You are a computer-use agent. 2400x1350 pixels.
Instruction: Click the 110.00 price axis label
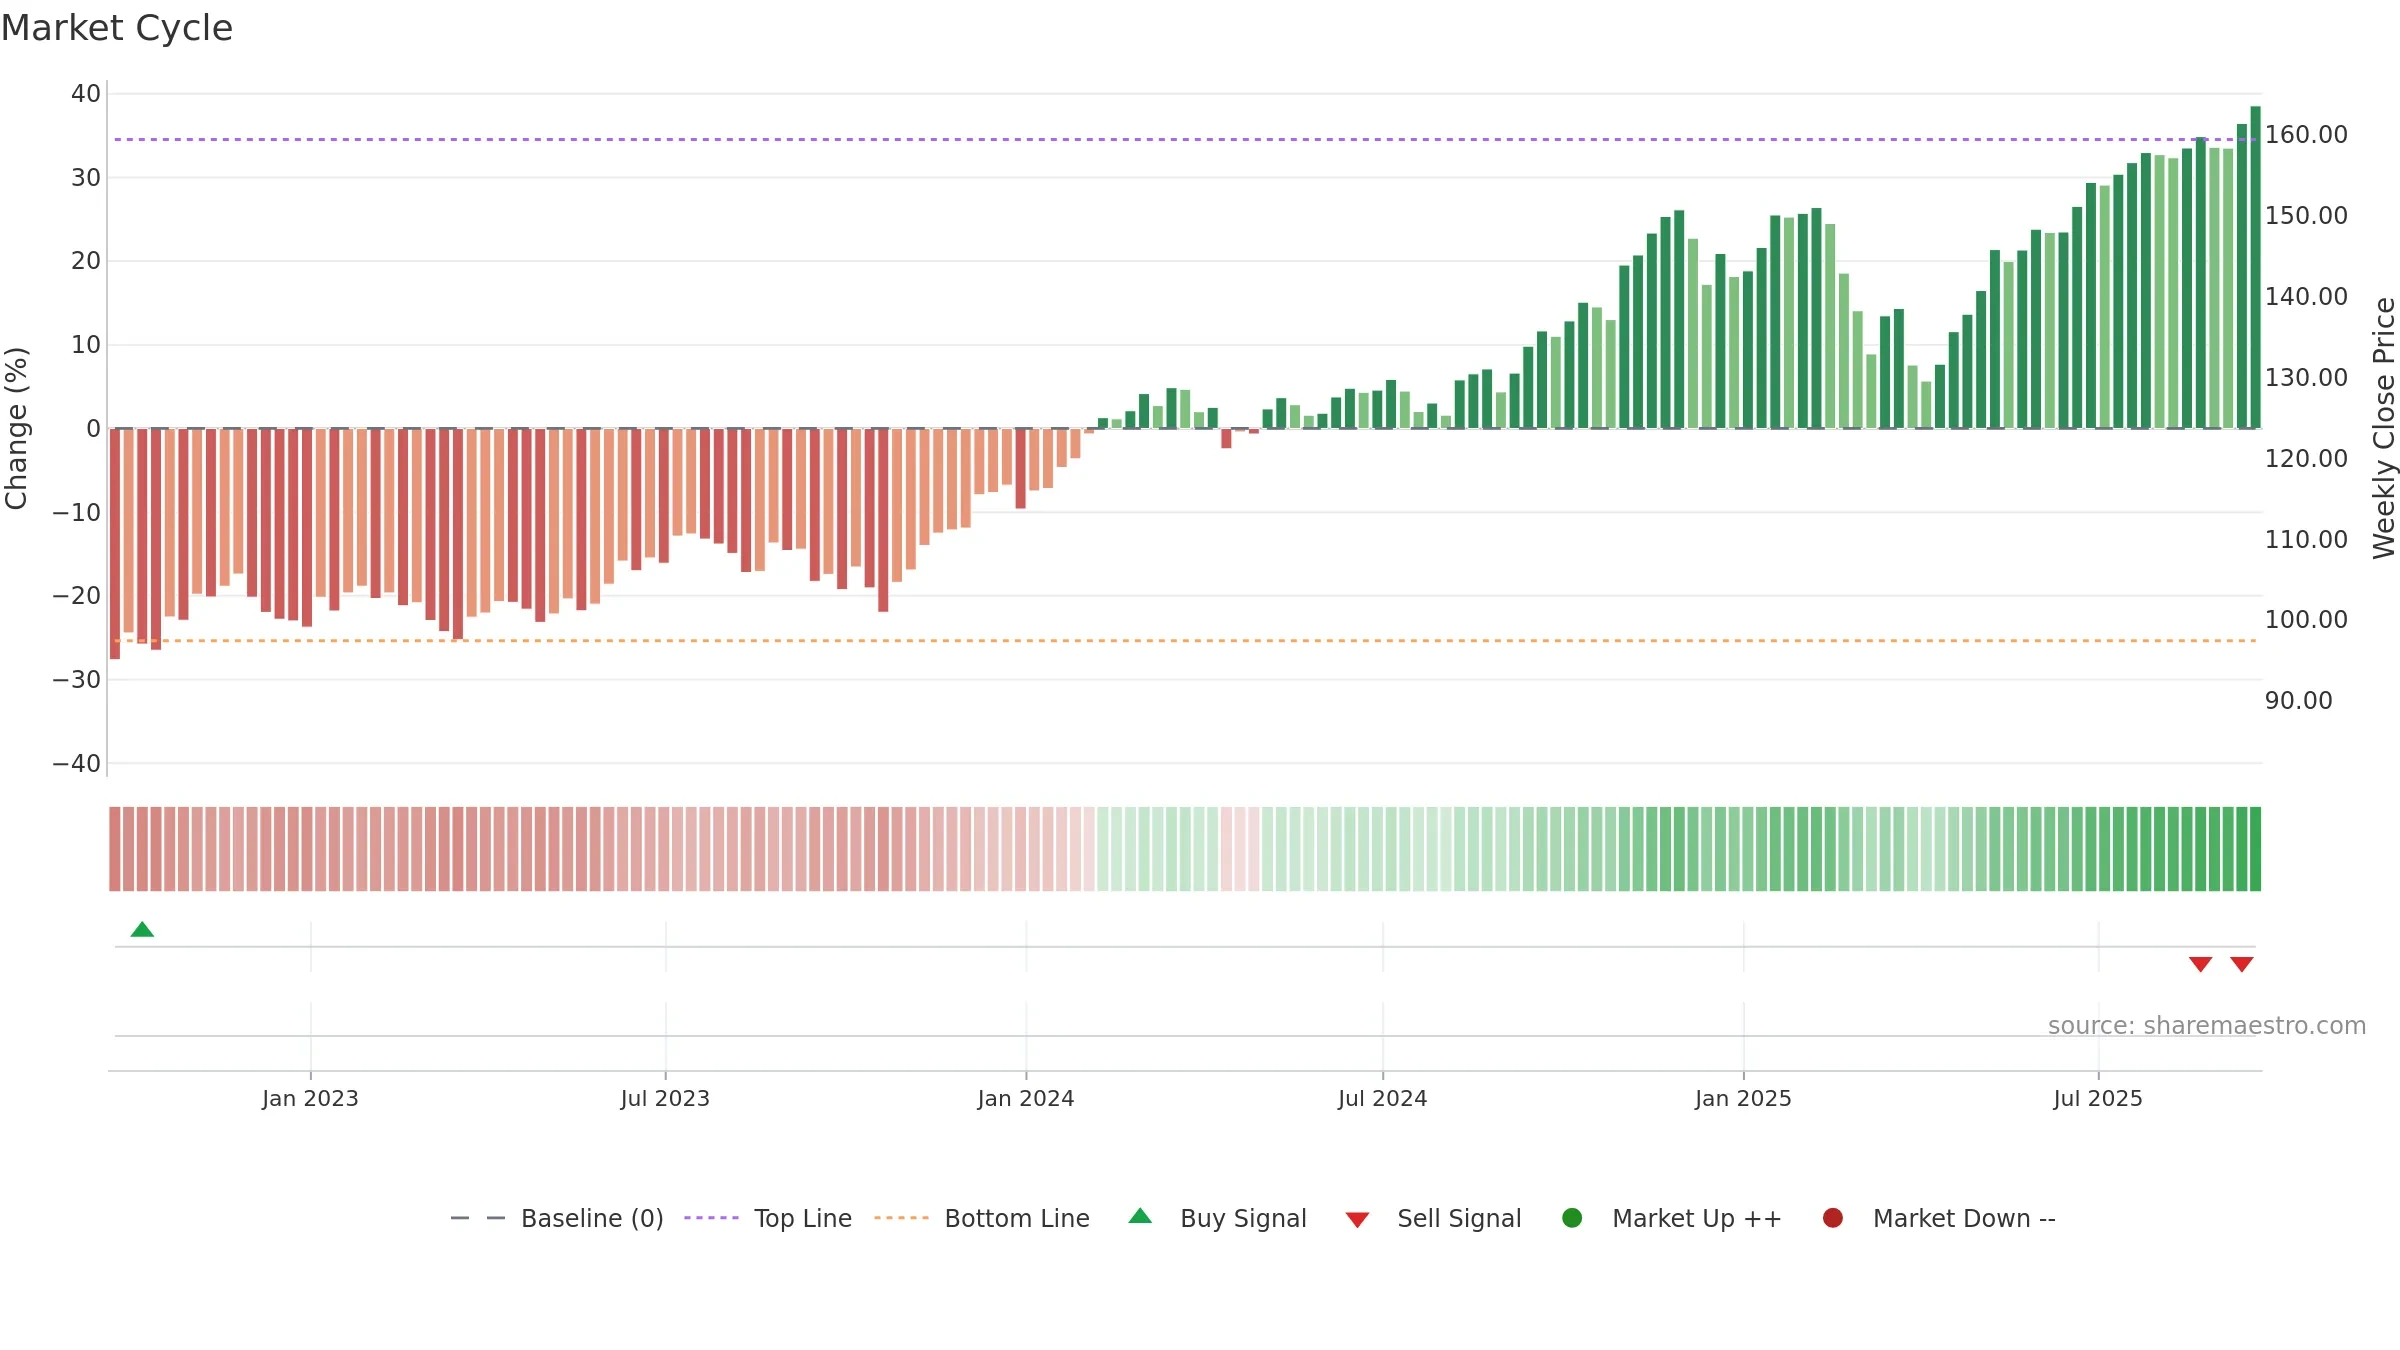[2306, 539]
